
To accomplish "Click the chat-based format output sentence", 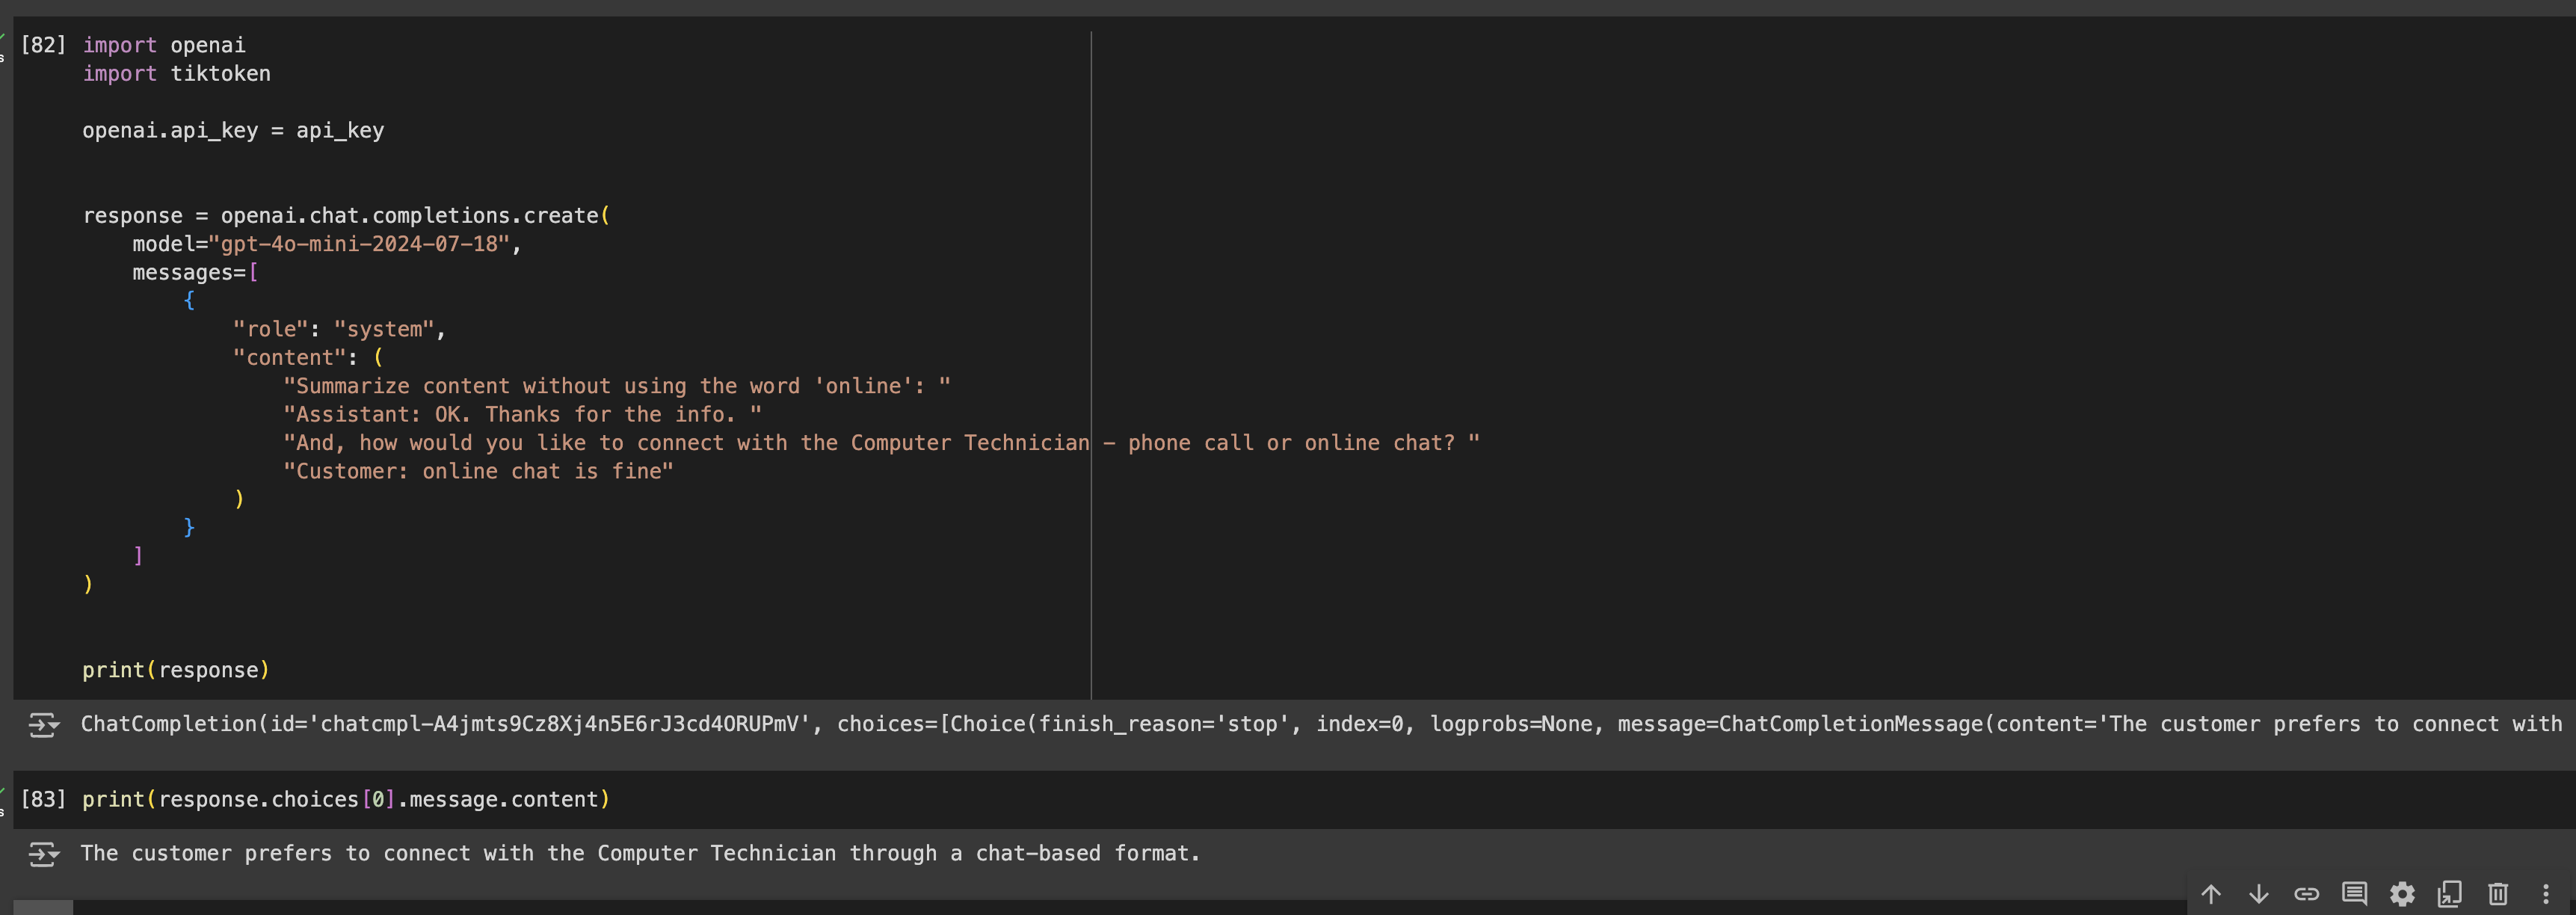I will pos(640,853).
